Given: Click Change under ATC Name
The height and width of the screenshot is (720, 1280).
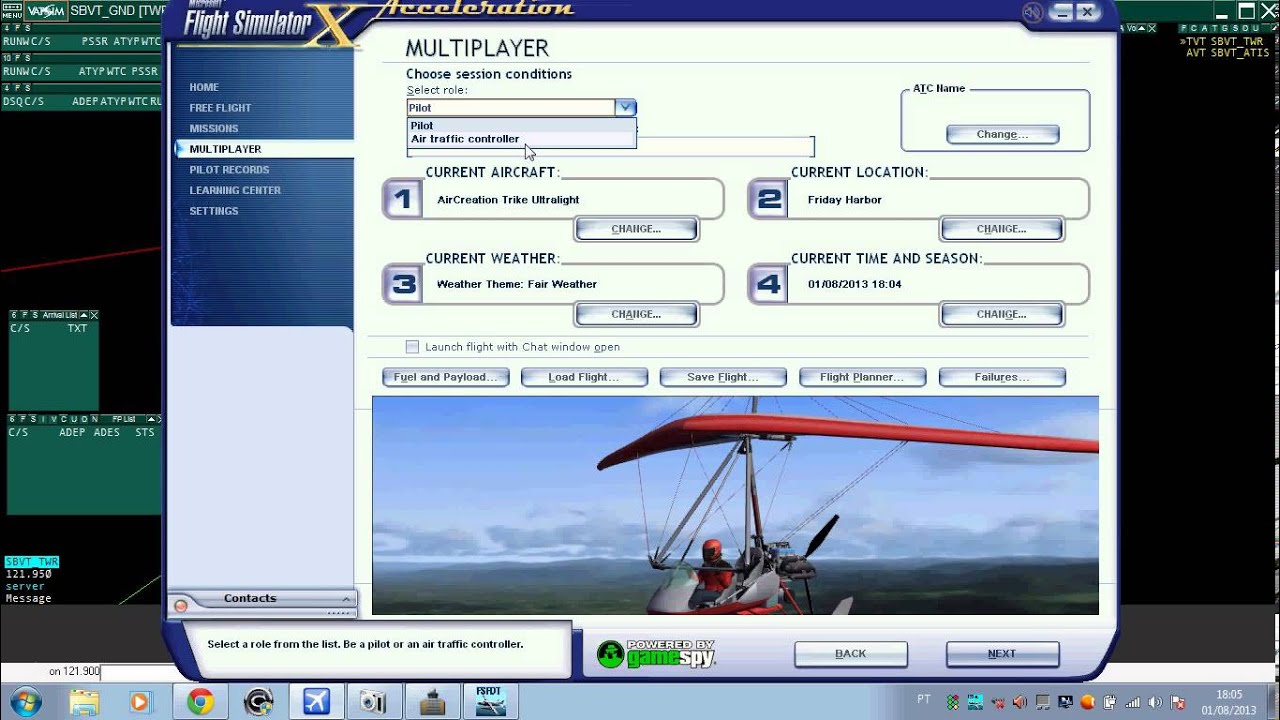Looking at the screenshot, I should pos(1002,134).
